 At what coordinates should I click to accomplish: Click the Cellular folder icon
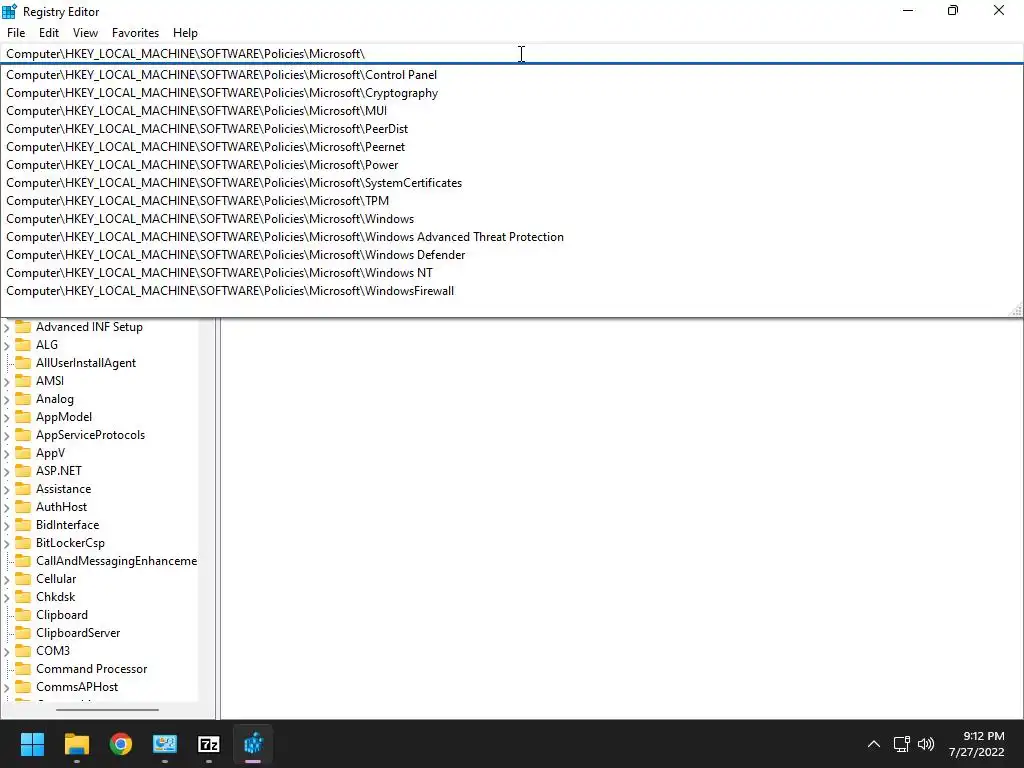coord(23,579)
